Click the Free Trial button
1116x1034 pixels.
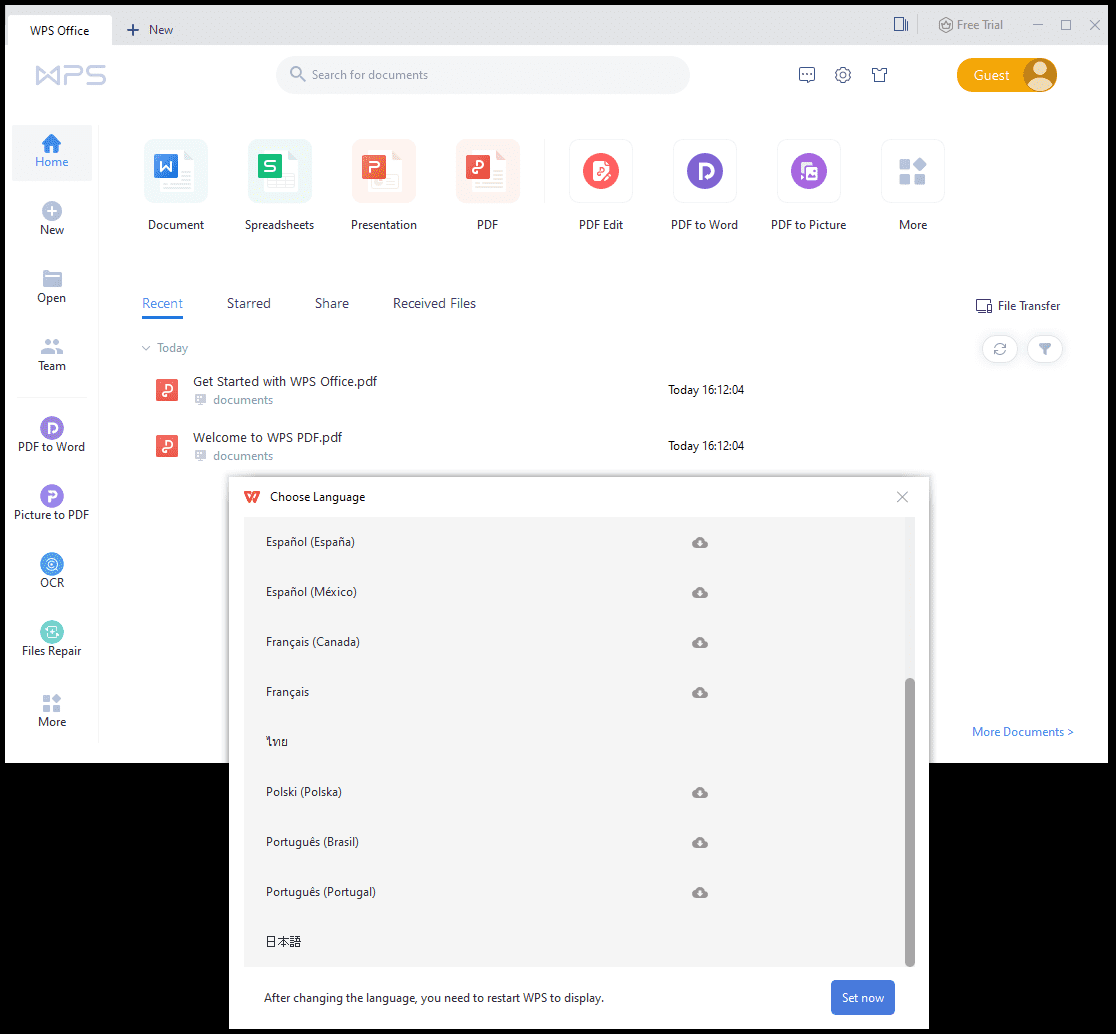(970, 25)
